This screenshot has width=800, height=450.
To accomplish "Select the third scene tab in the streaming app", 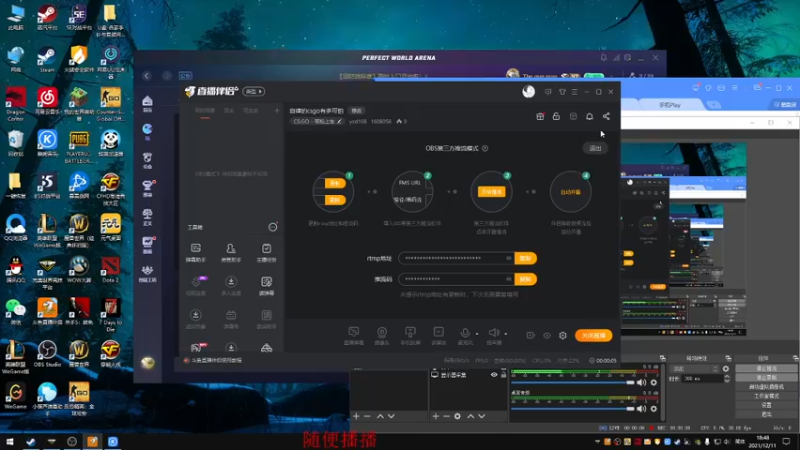I will point(251,111).
